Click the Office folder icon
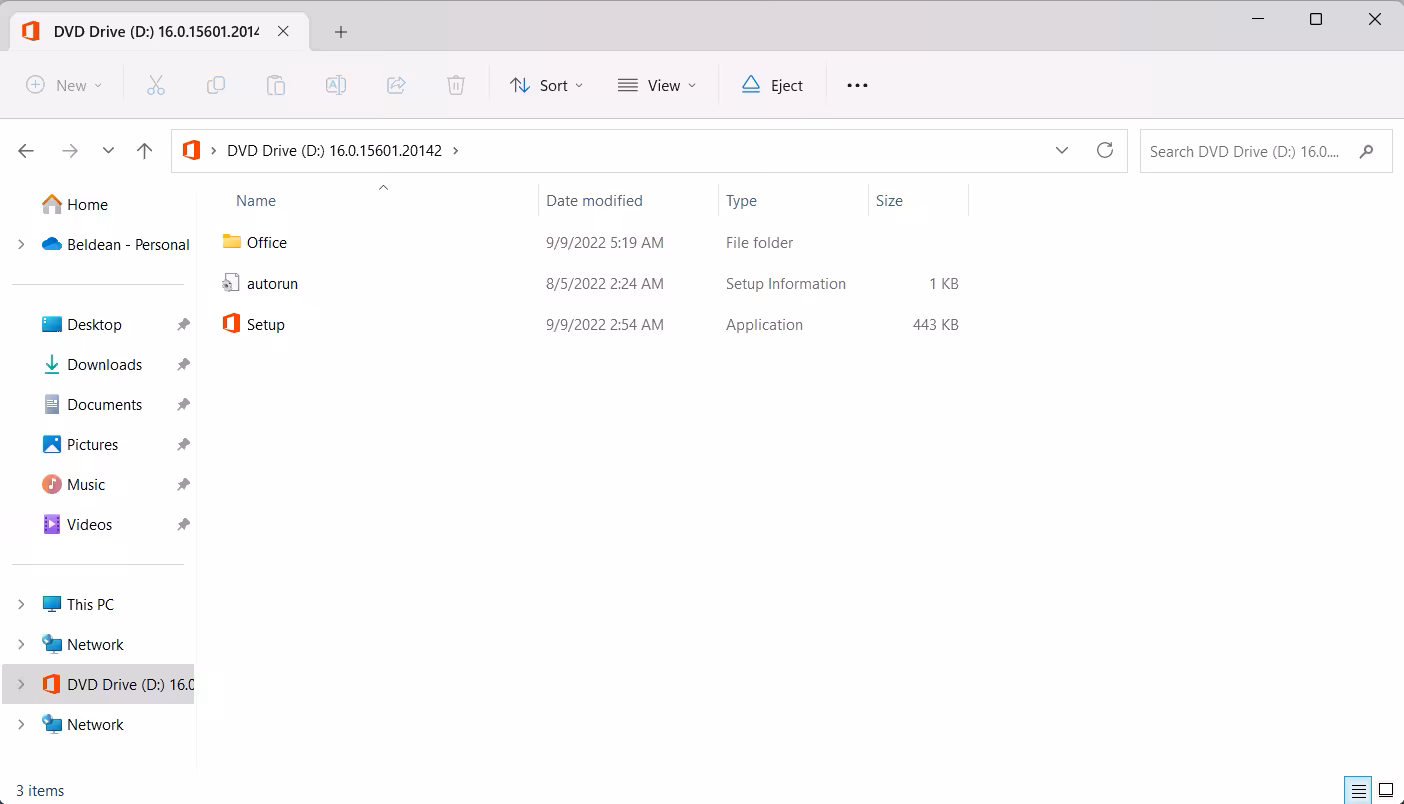1404x804 pixels. 232,242
